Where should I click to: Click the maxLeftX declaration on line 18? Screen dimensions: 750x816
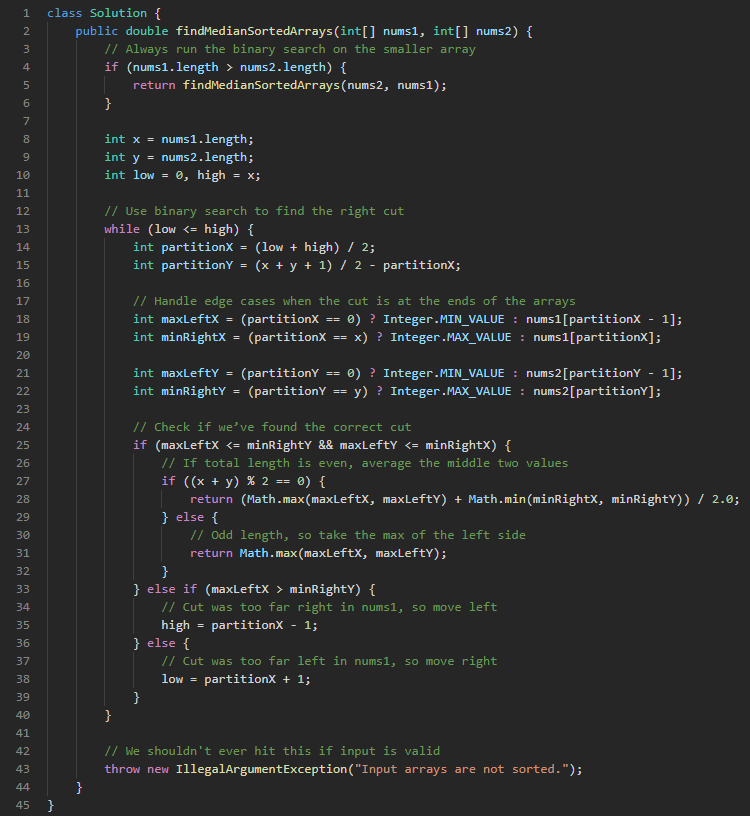tap(408, 320)
